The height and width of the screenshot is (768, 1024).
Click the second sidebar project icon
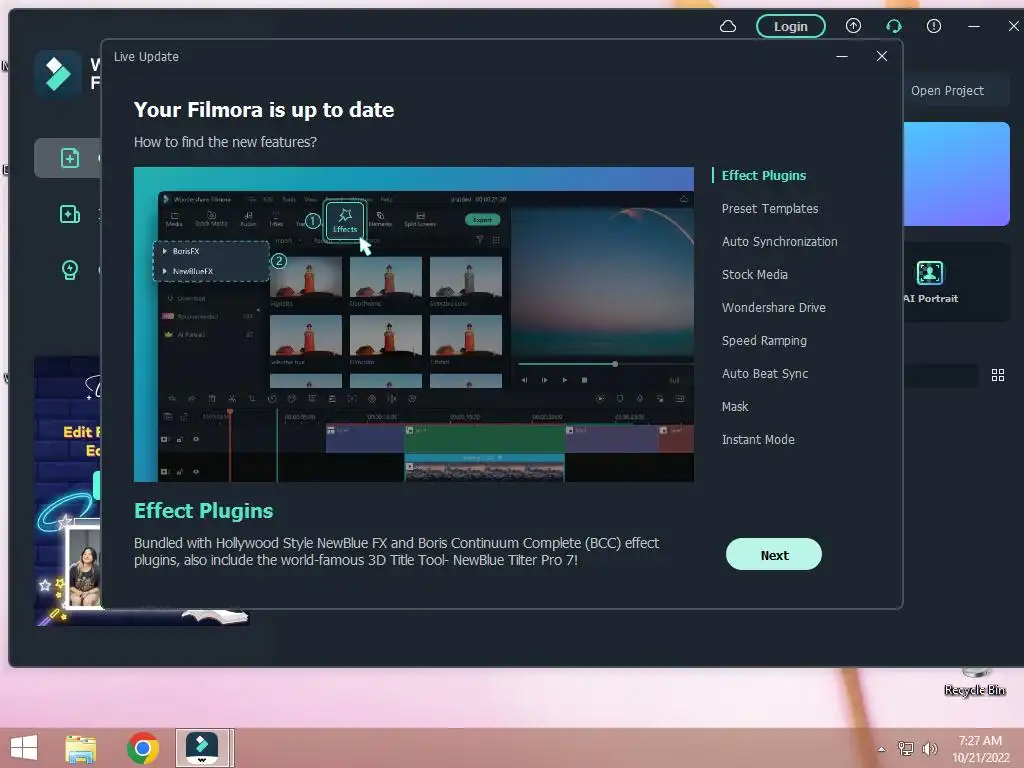(70, 214)
